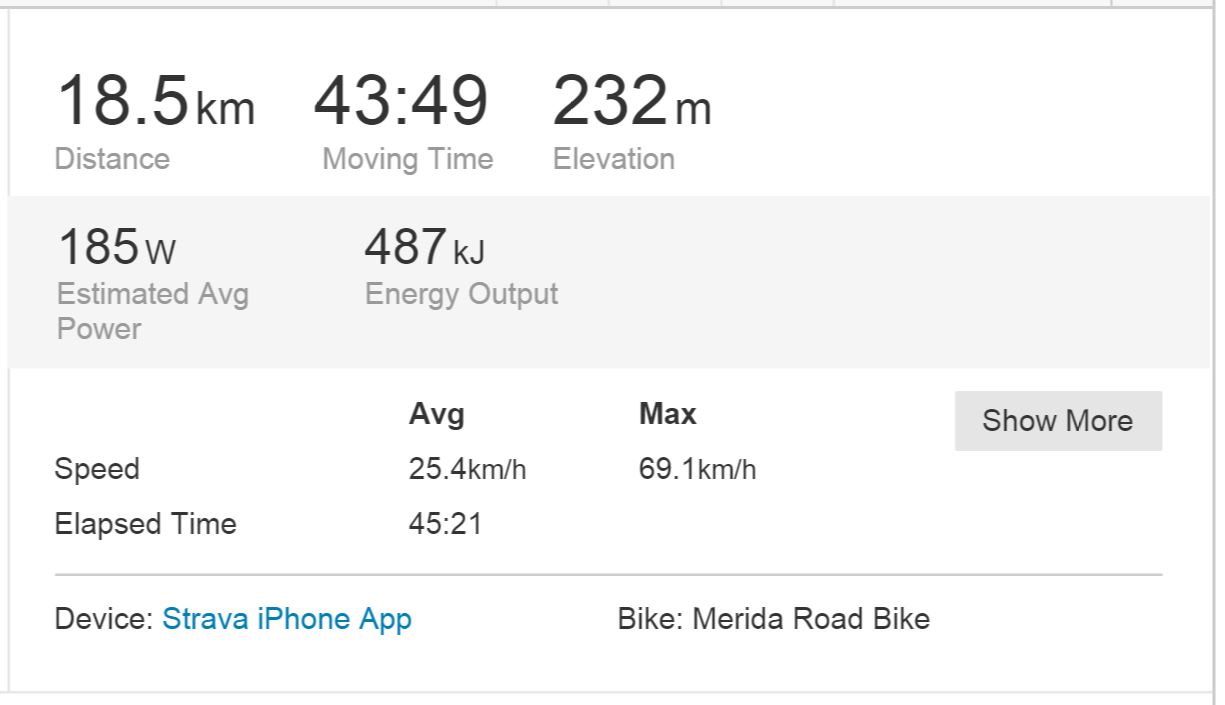Click the Show More button
Screen dimensions: 1225x705
click(x=1058, y=421)
